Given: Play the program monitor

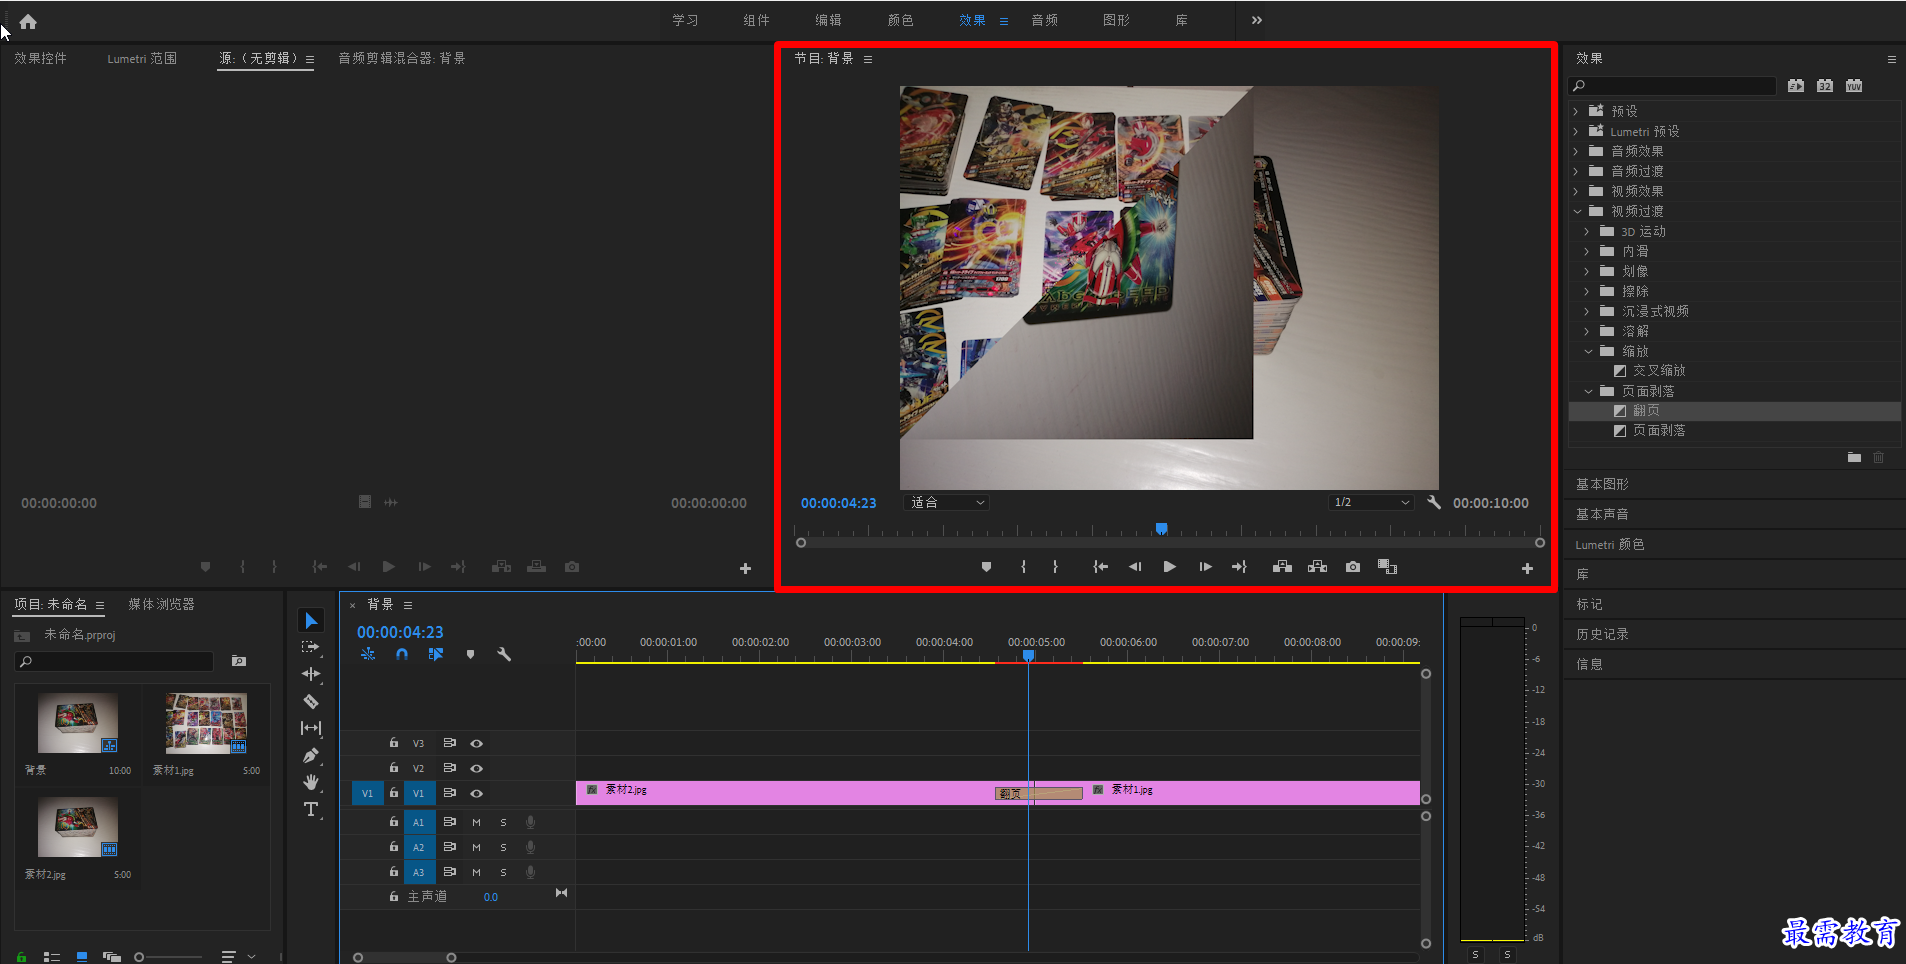Looking at the screenshot, I should 1170,567.
